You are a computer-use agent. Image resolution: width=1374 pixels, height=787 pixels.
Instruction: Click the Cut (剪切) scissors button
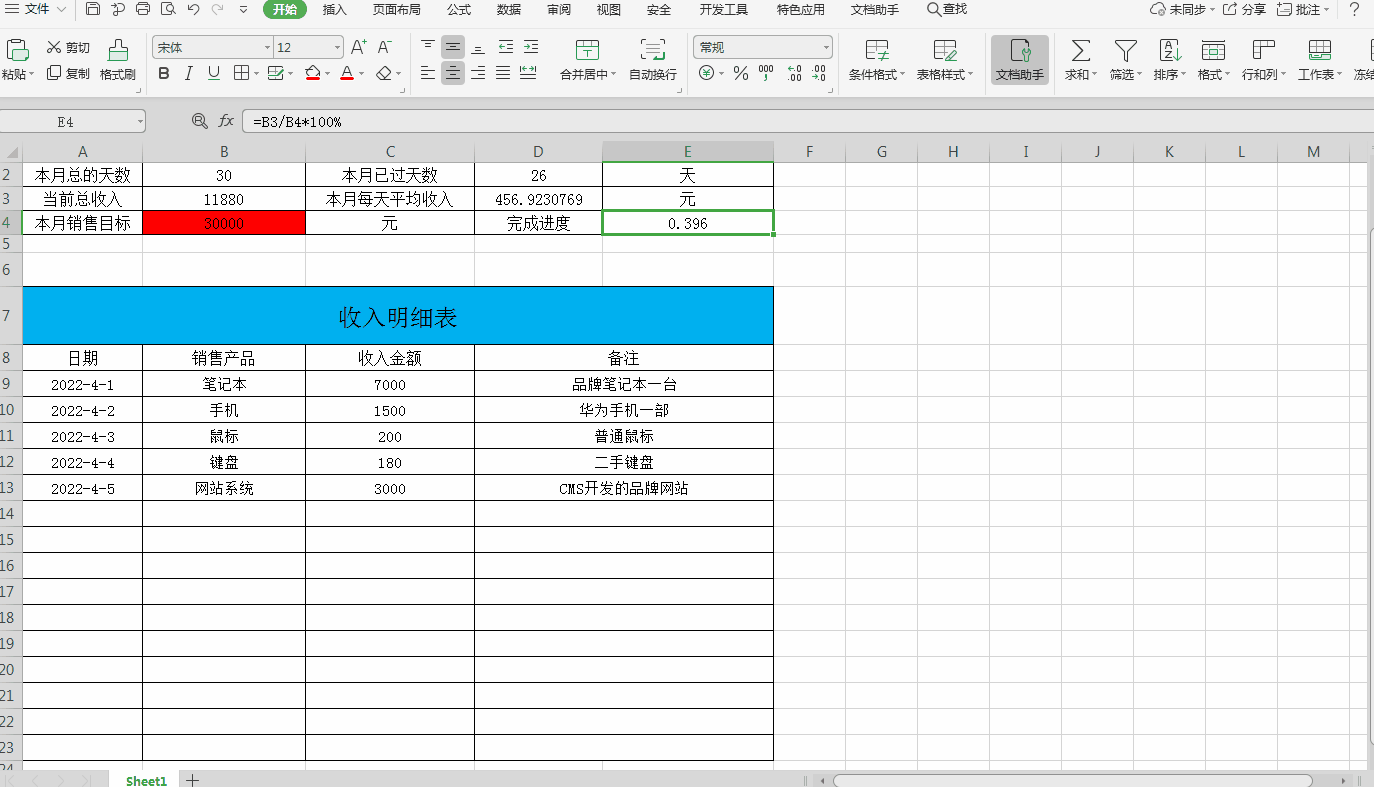[68, 48]
